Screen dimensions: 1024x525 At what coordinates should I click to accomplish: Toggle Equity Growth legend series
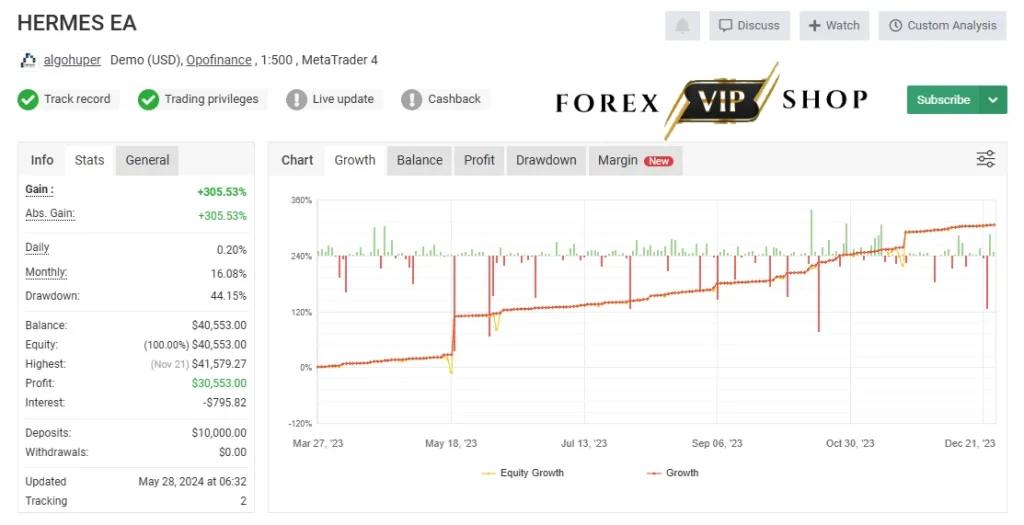522,473
